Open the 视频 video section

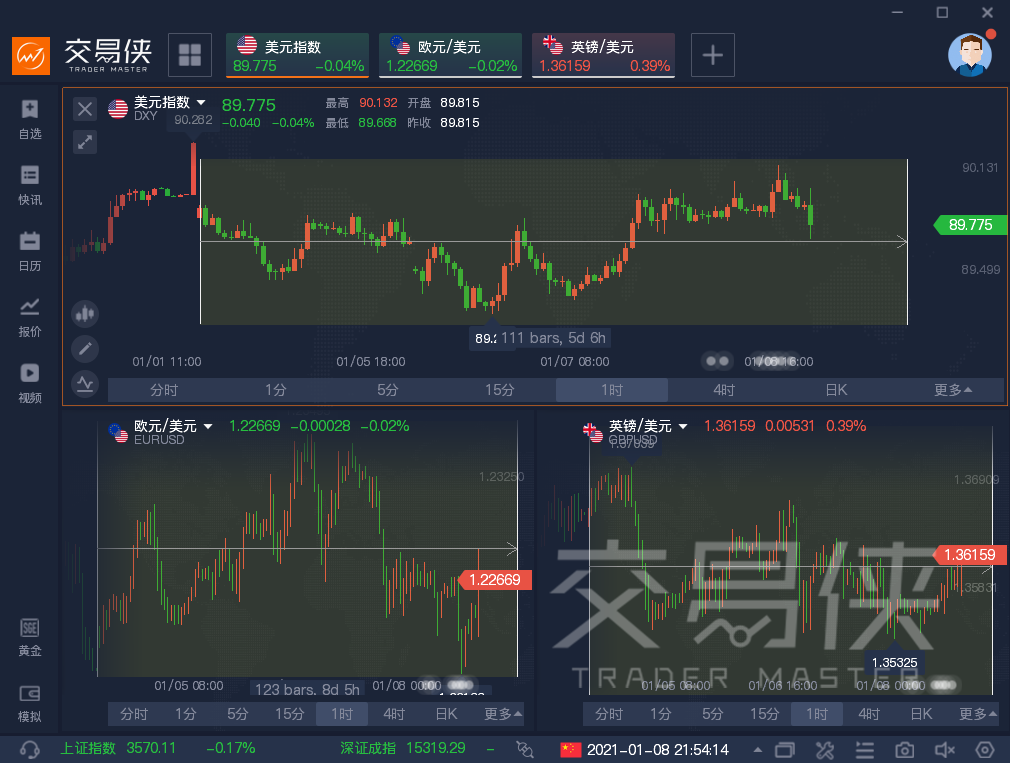(x=30, y=382)
